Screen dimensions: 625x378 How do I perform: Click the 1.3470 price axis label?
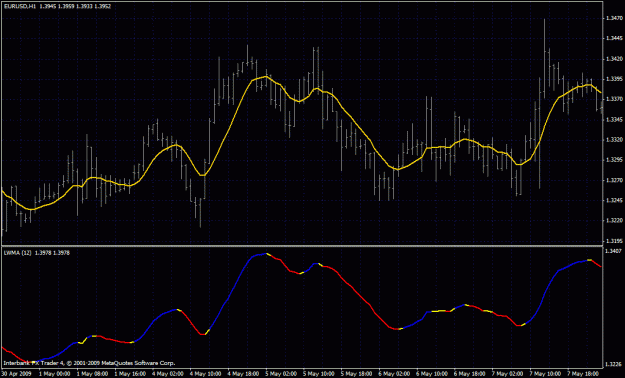click(614, 18)
